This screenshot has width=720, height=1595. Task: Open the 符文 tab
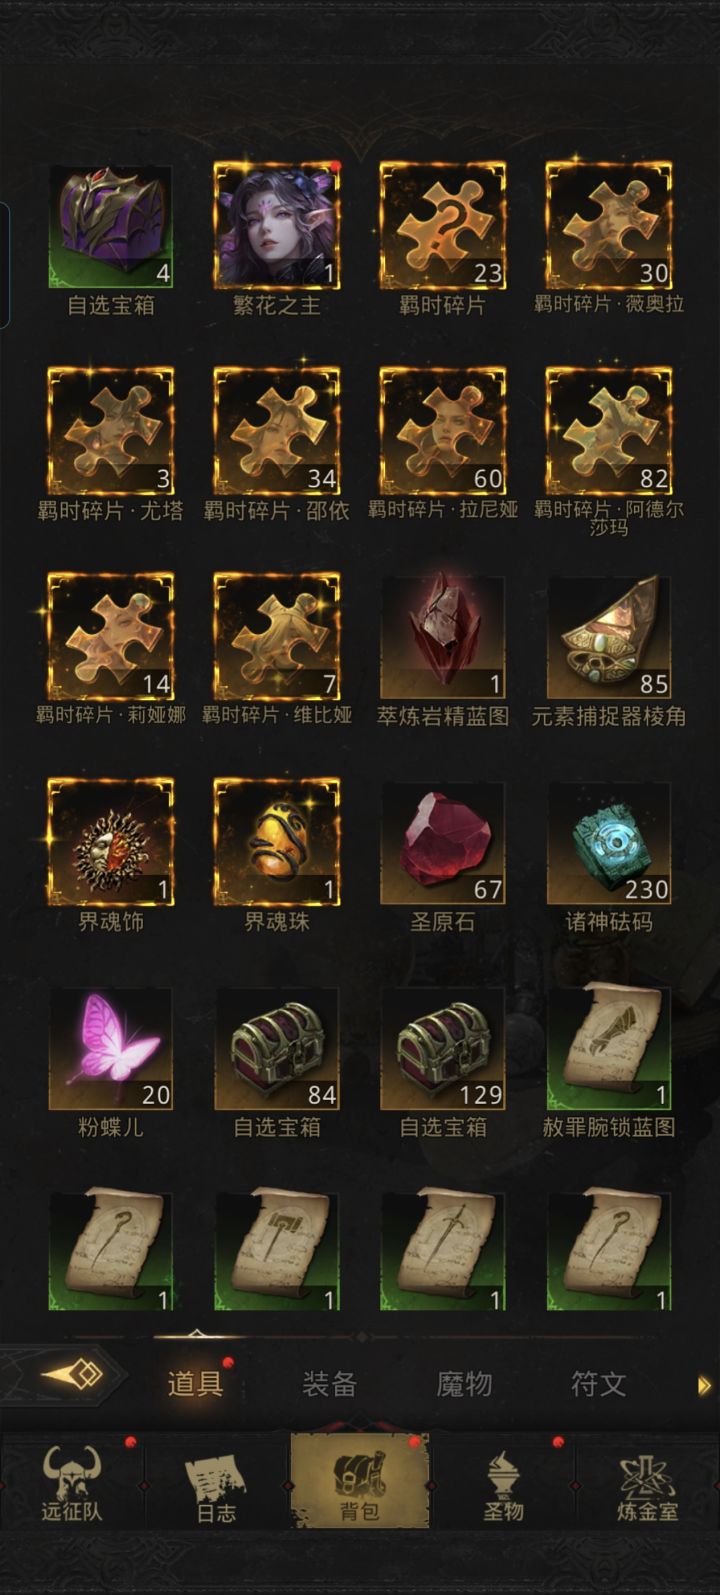598,1384
